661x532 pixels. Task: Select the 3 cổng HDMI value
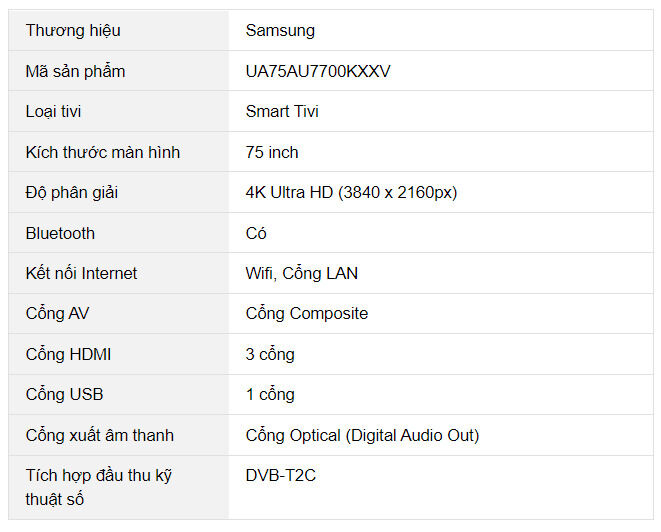point(270,354)
